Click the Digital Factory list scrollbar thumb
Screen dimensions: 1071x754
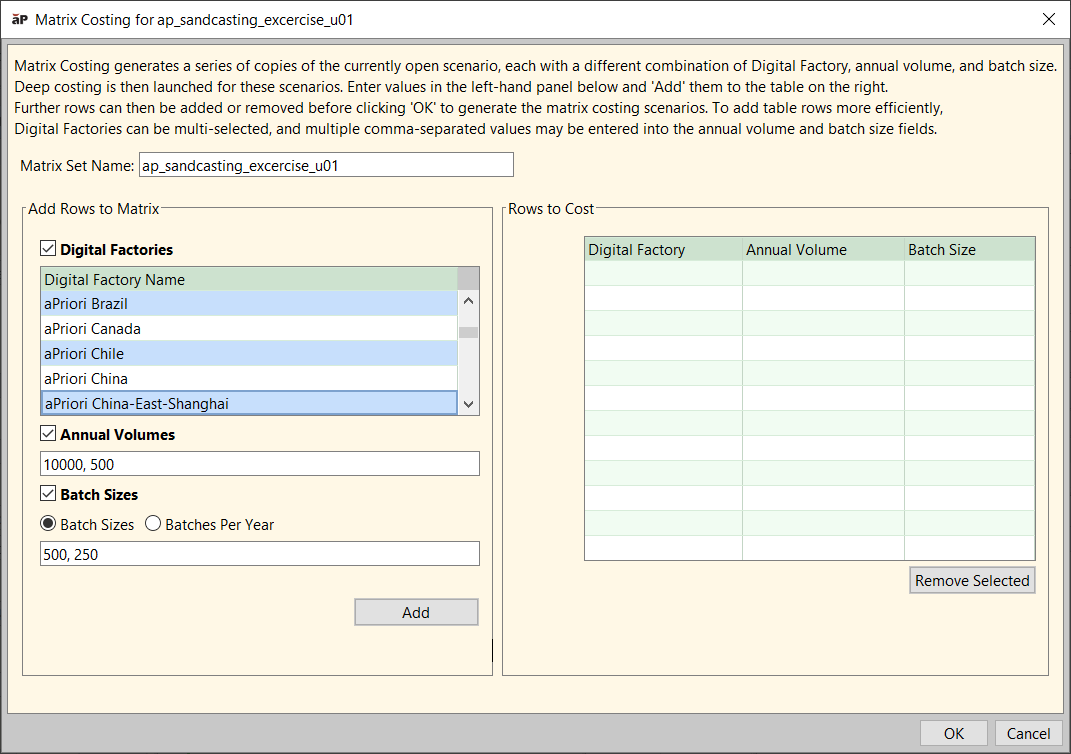coord(468,333)
